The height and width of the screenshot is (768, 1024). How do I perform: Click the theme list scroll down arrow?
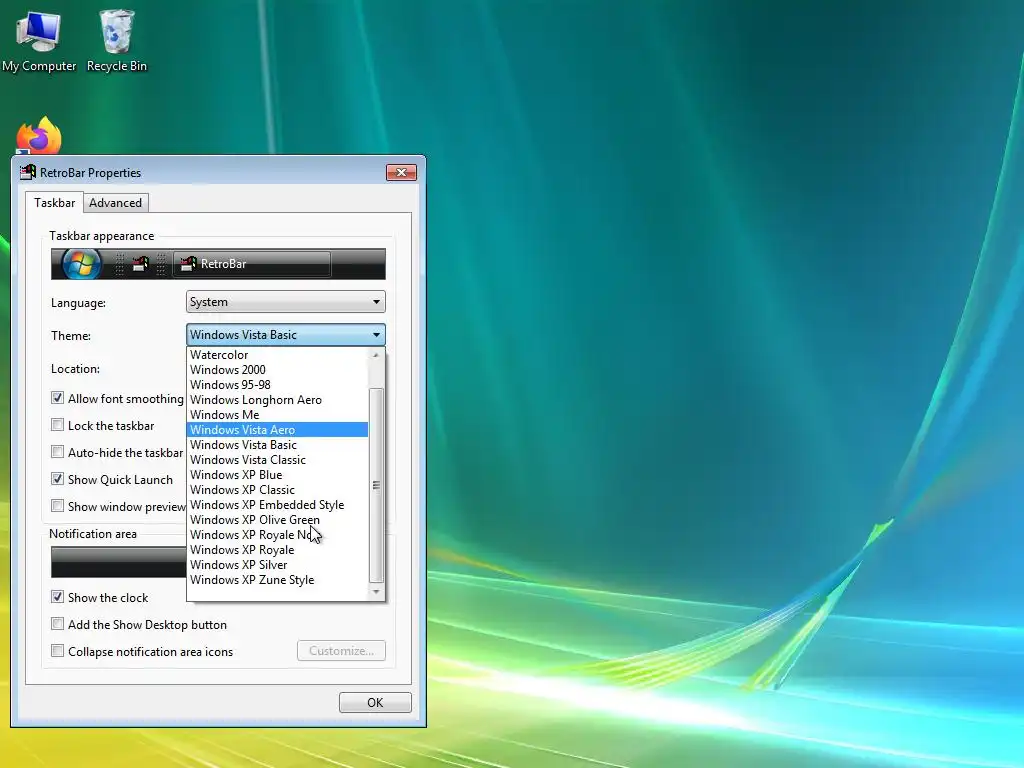(x=376, y=592)
